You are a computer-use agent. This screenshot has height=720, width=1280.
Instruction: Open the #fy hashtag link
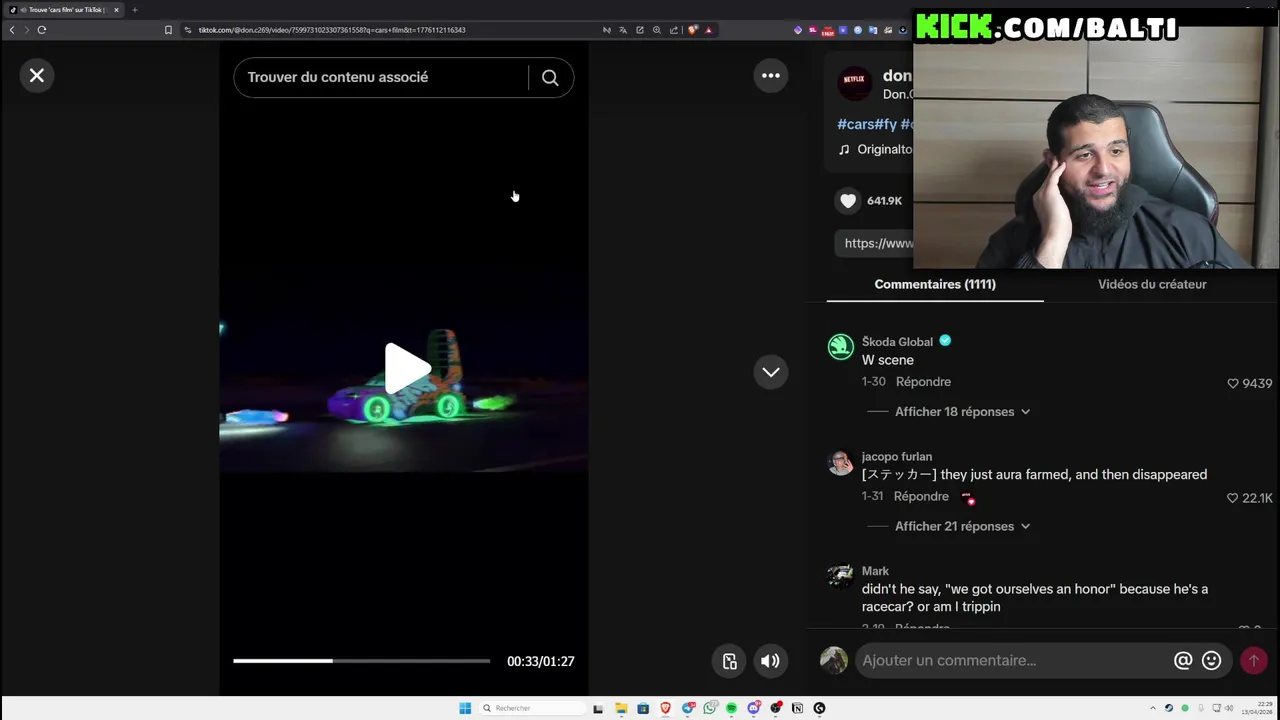coord(885,124)
